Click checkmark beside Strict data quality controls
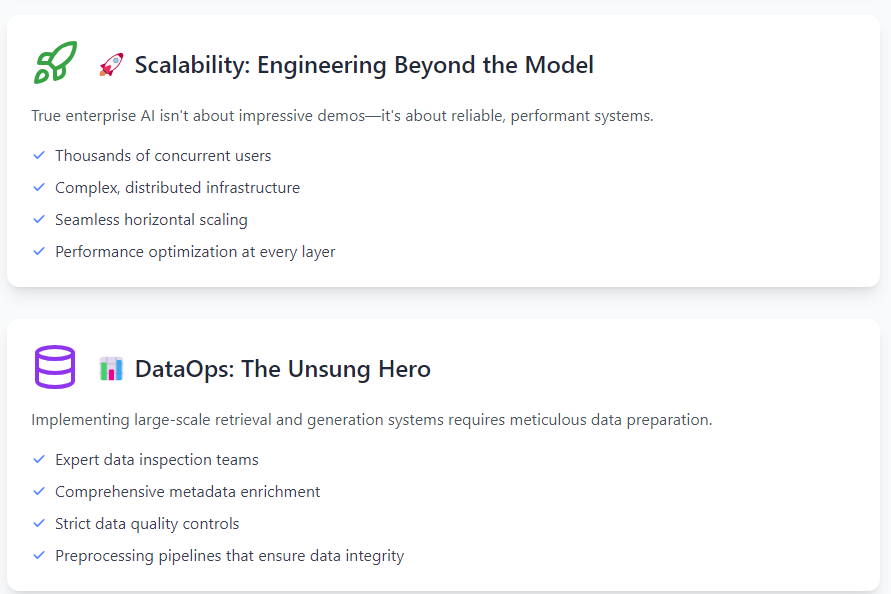Screen dimensions: 891x594 tap(39, 523)
